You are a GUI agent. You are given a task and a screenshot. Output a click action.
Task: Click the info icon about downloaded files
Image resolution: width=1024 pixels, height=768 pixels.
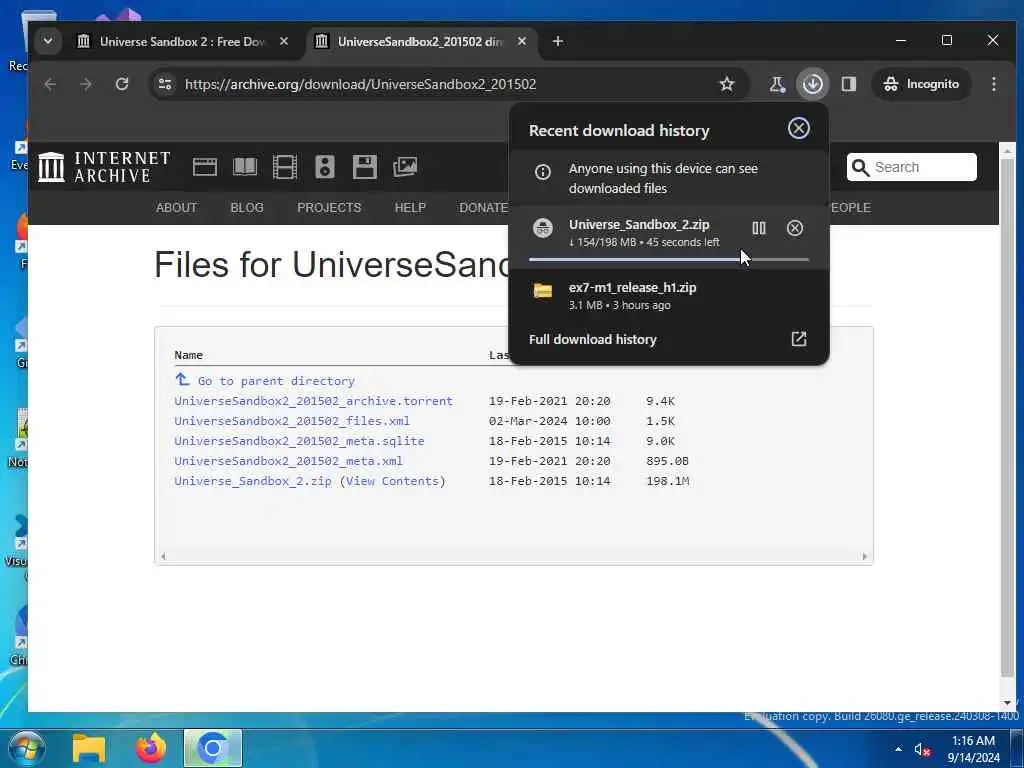[x=543, y=172]
